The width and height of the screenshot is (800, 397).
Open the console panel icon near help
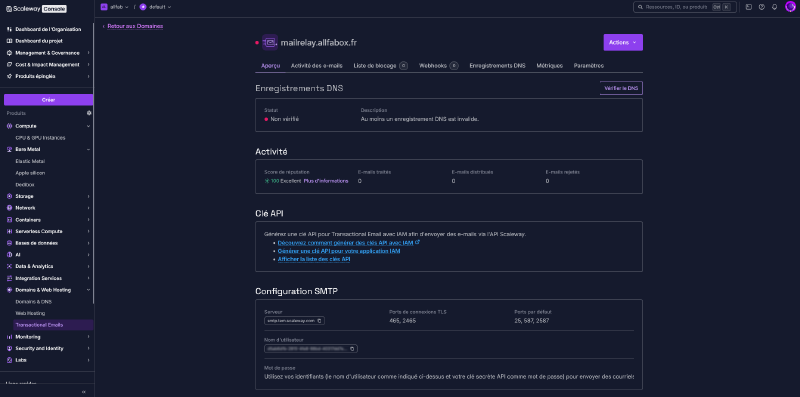749,7
